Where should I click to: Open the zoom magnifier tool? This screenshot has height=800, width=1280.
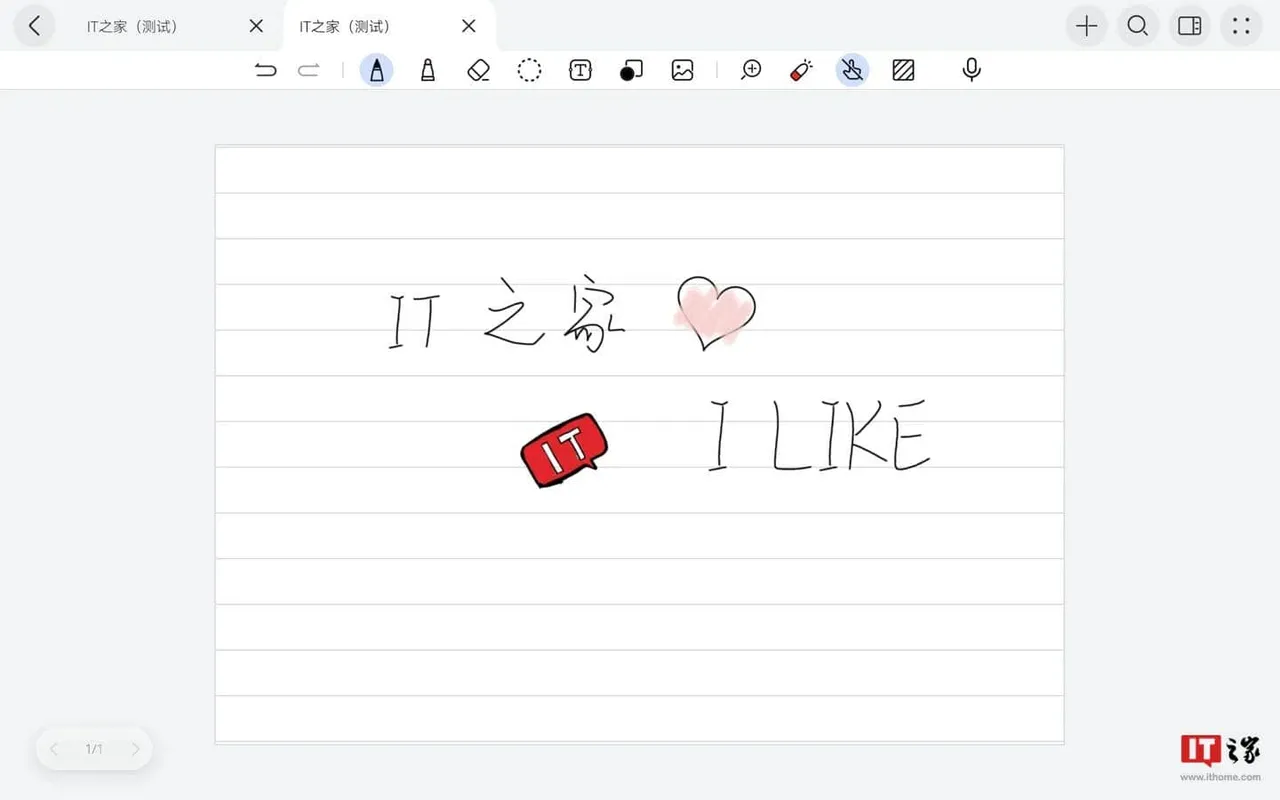click(751, 70)
